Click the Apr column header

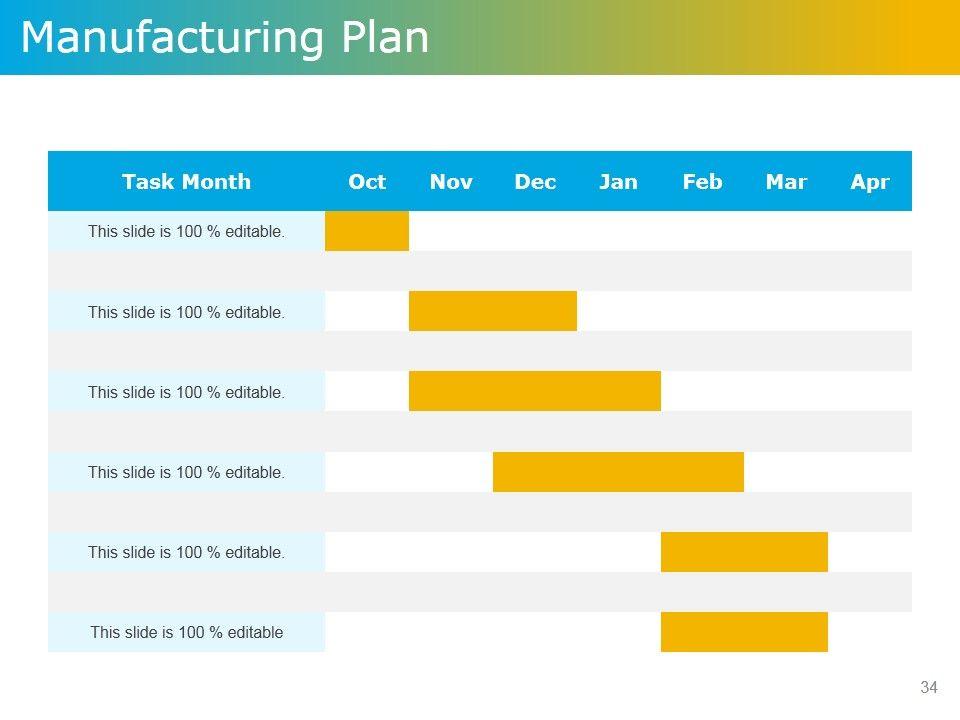click(870, 181)
